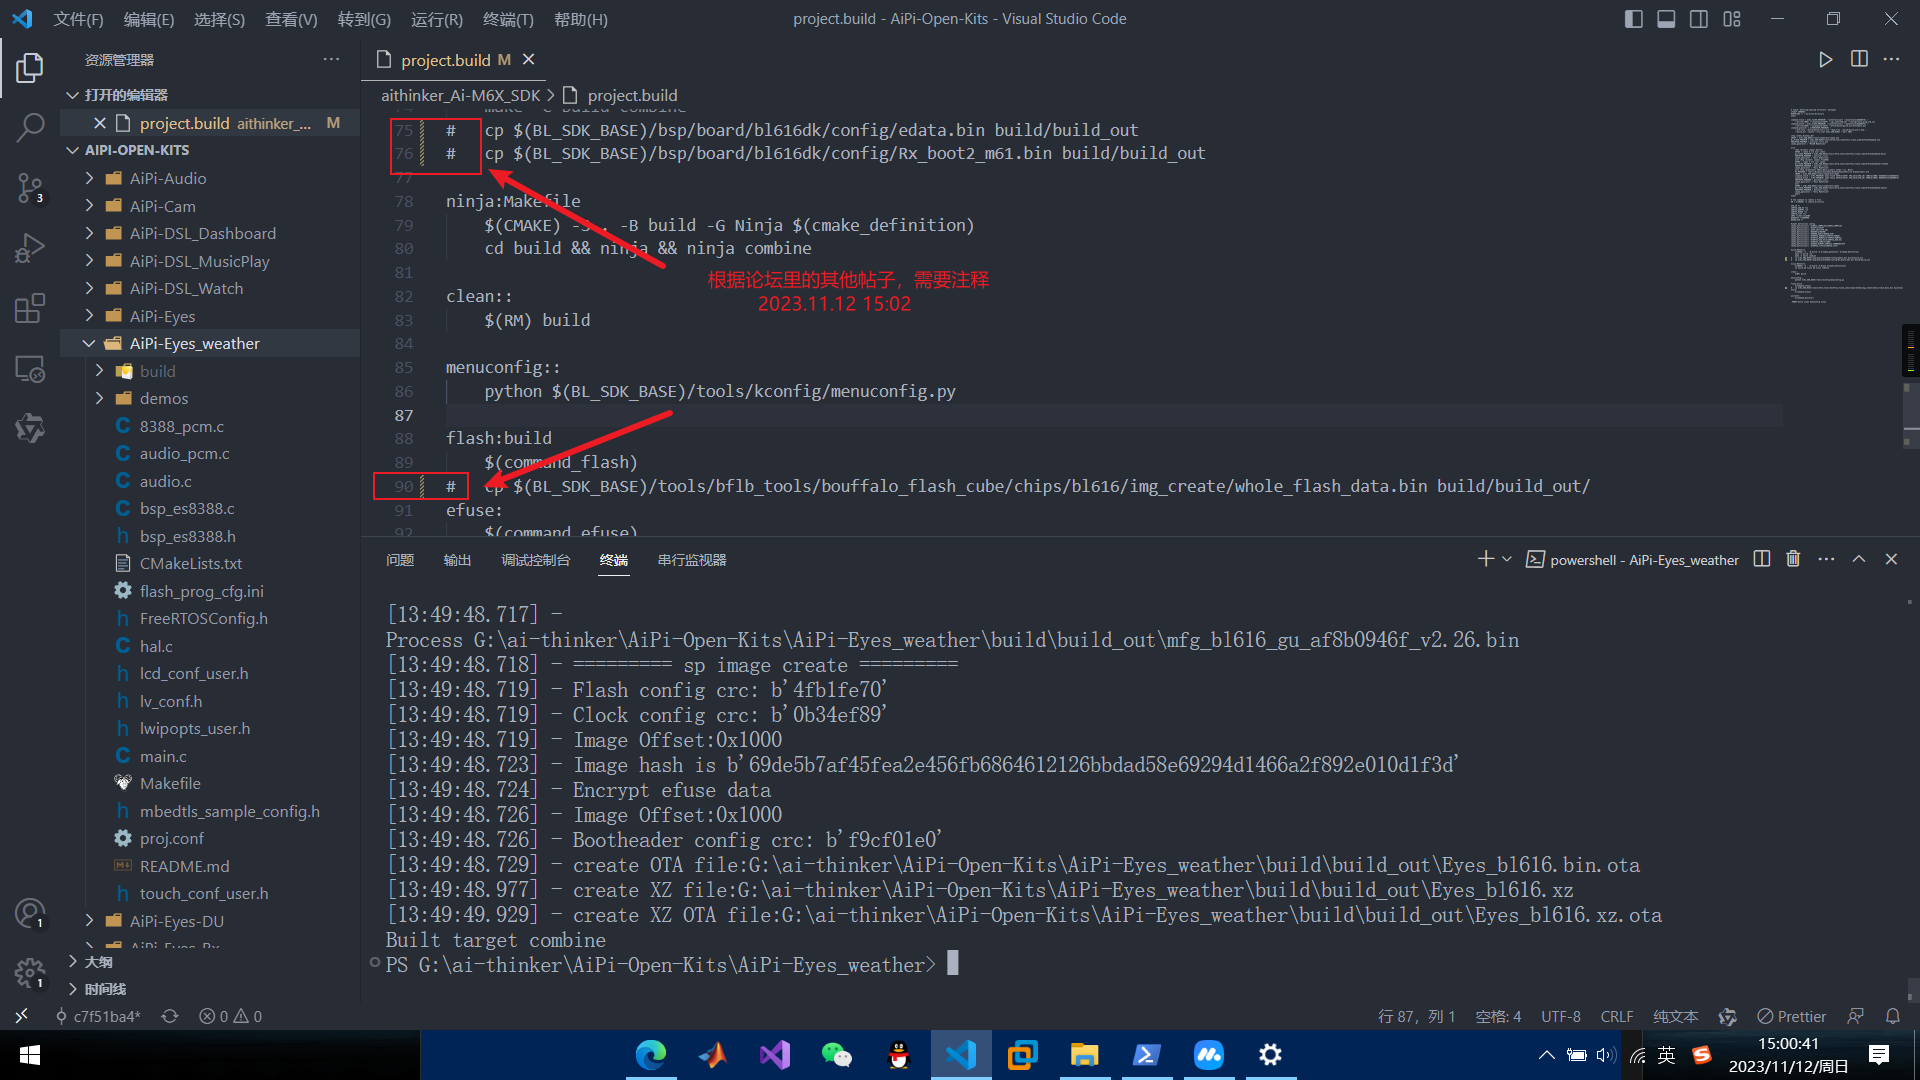1920x1080 pixels.
Task: Expand the AiPi-Audio folder
Action: pos(168,178)
